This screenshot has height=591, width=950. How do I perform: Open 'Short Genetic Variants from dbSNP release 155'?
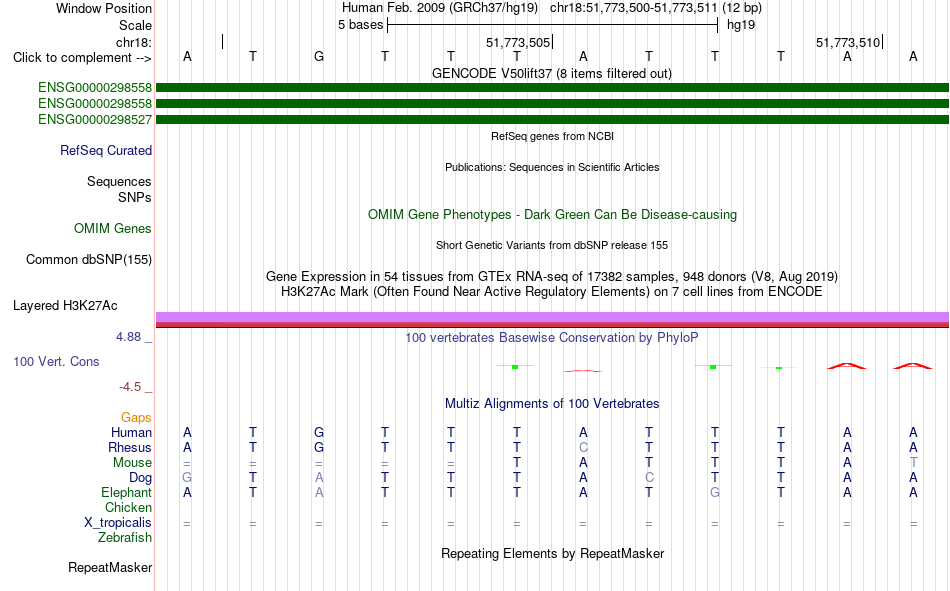coord(552,245)
